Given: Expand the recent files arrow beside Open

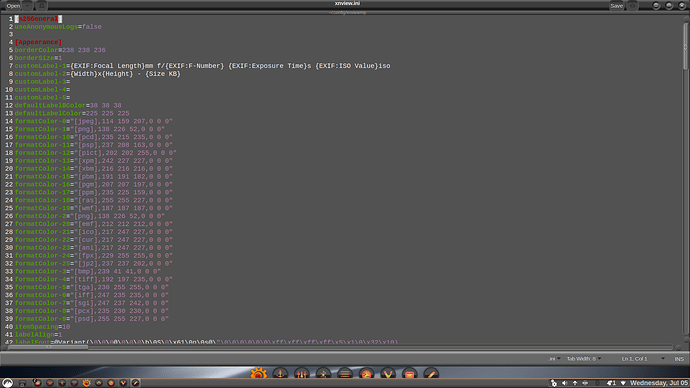Looking at the screenshot, I should point(28,6).
